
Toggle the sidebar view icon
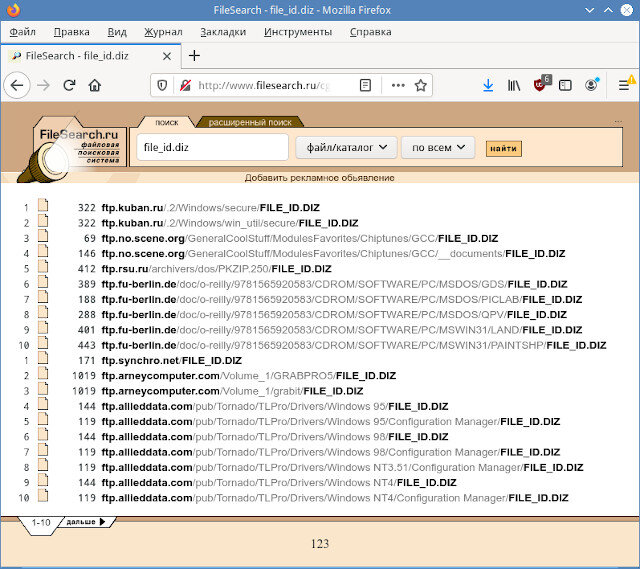pos(565,85)
